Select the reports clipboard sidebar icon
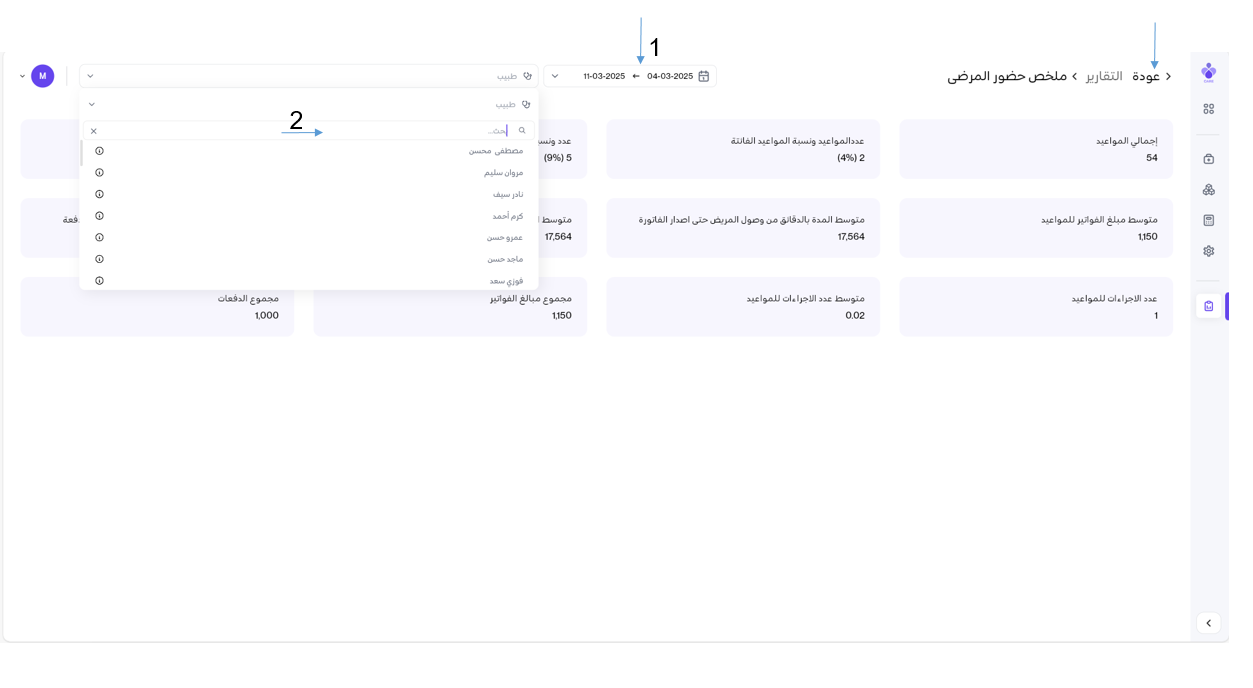The height and width of the screenshot is (688, 1253). pos(1208,306)
